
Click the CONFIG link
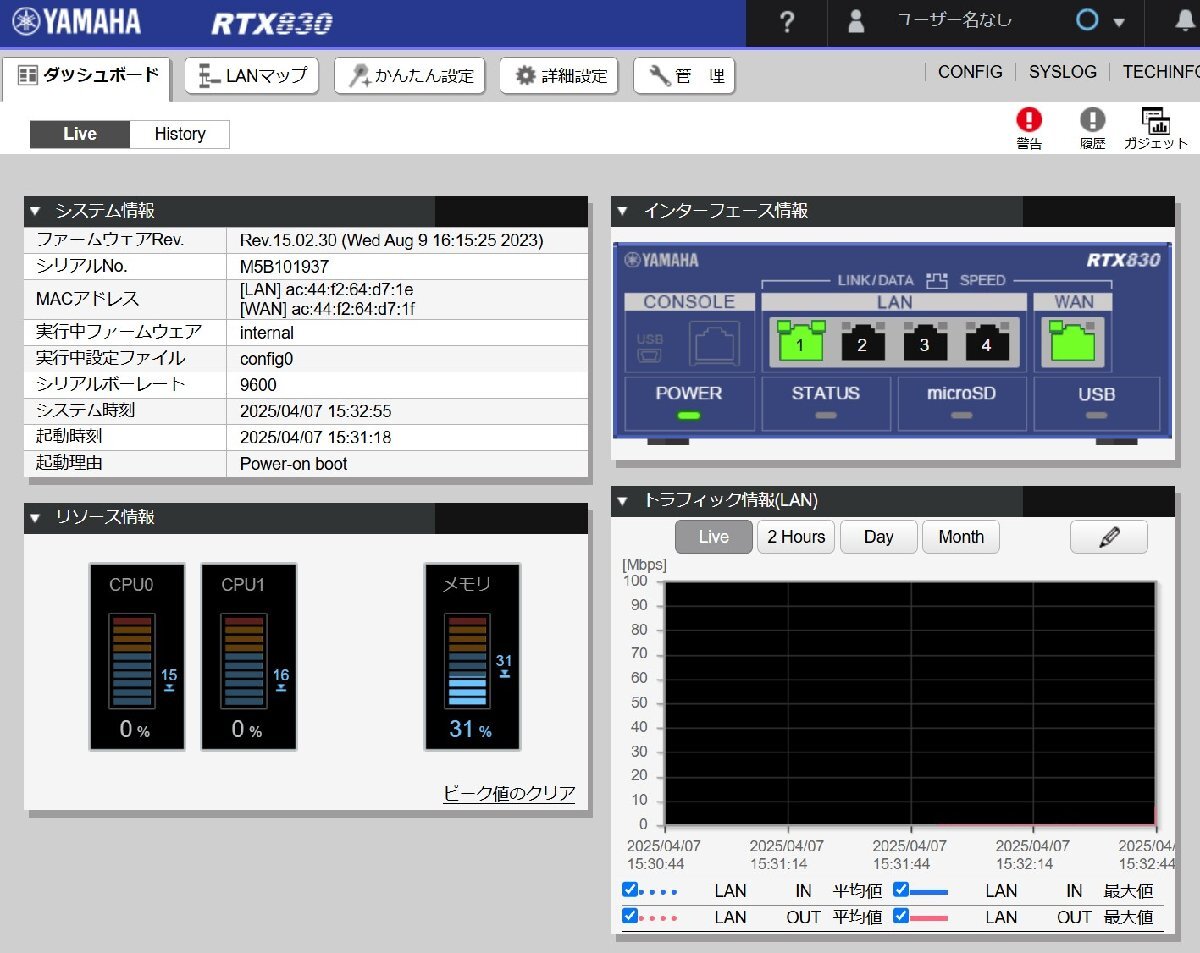click(970, 72)
